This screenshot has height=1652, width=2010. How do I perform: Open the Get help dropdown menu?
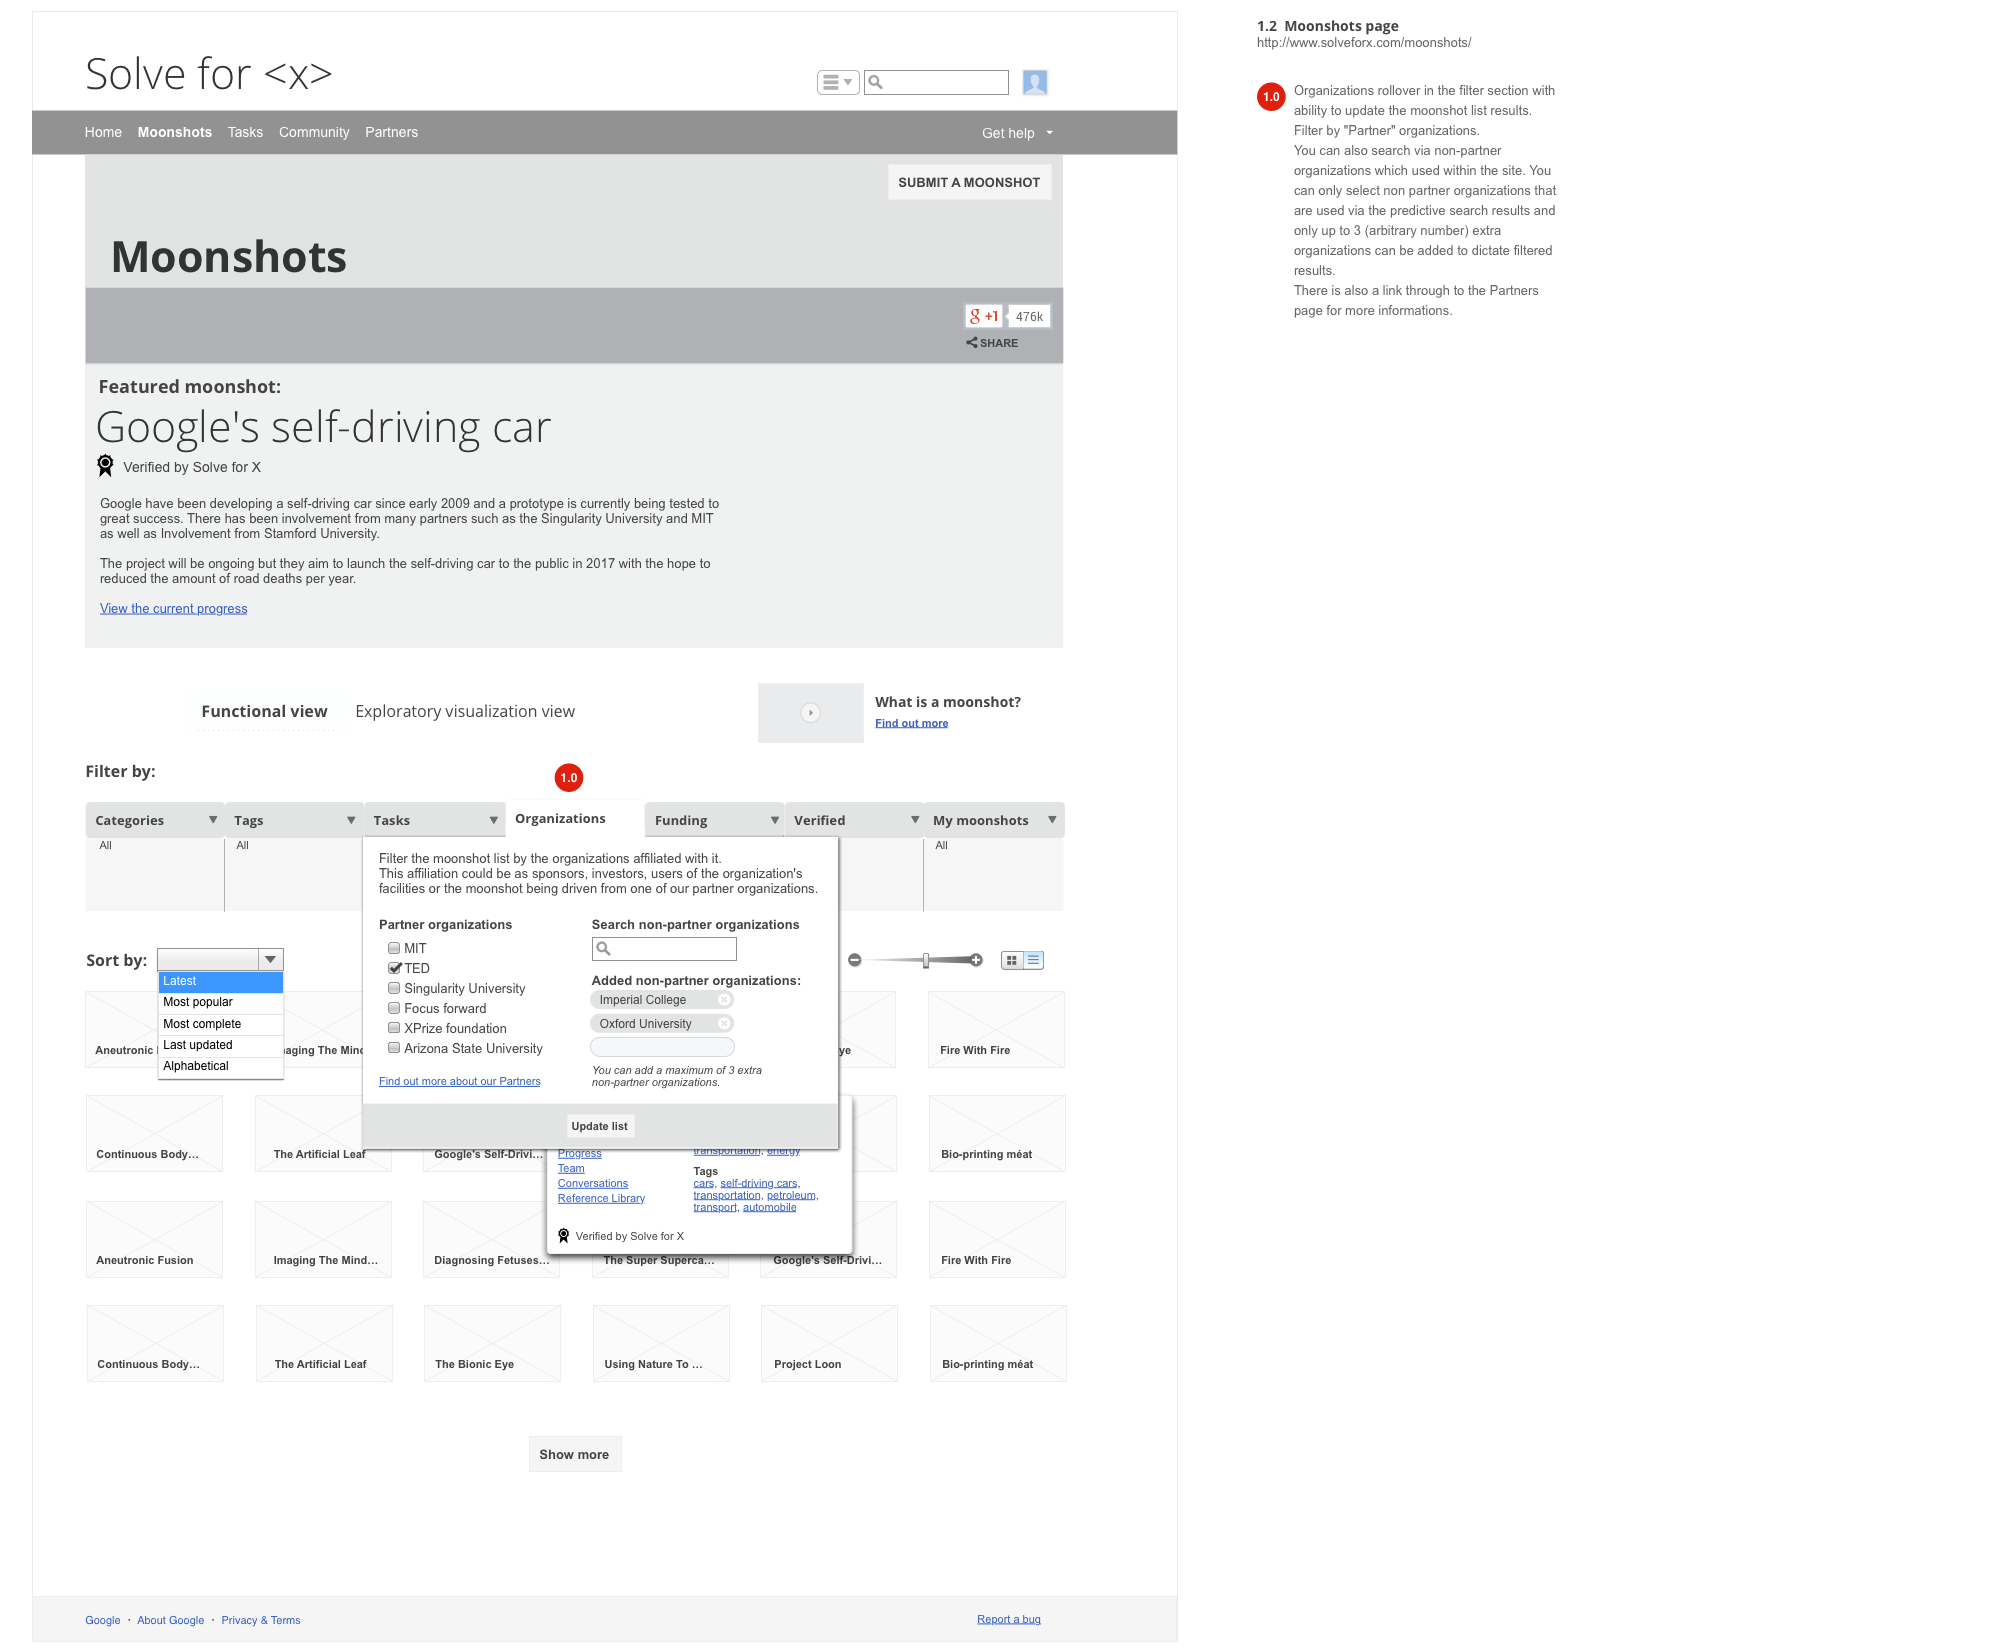[x=1017, y=133]
